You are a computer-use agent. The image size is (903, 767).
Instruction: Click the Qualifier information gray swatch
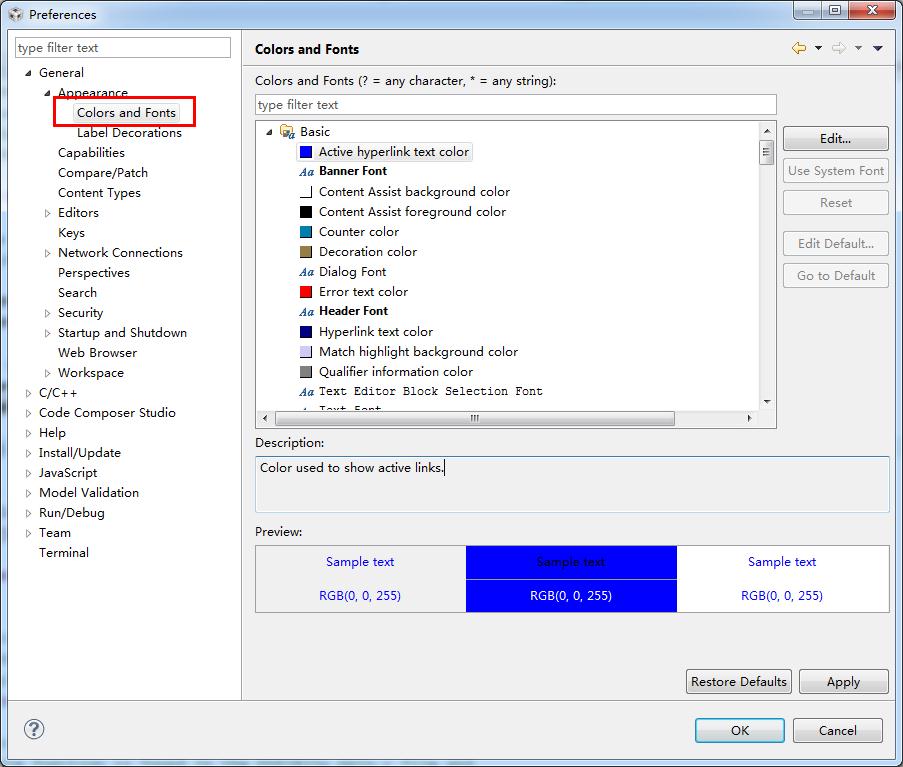pos(306,371)
